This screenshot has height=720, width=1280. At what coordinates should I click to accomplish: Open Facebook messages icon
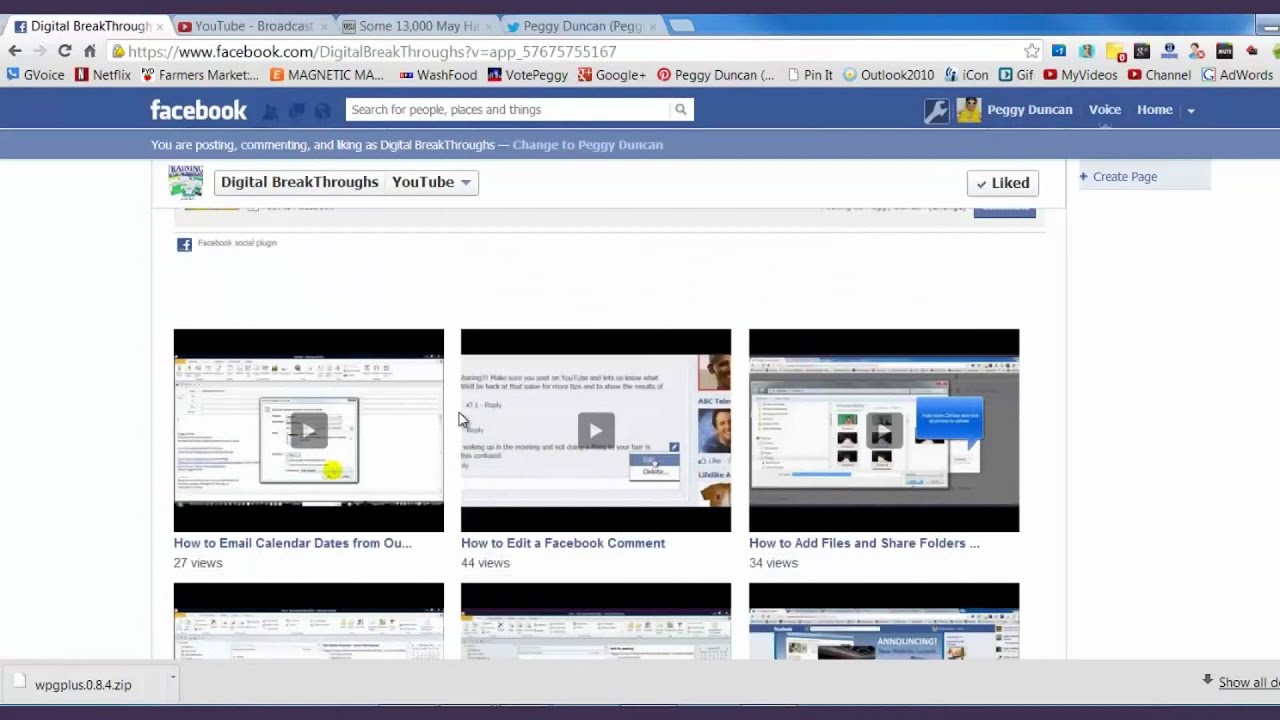pyautogui.click(x=296, y=111)
